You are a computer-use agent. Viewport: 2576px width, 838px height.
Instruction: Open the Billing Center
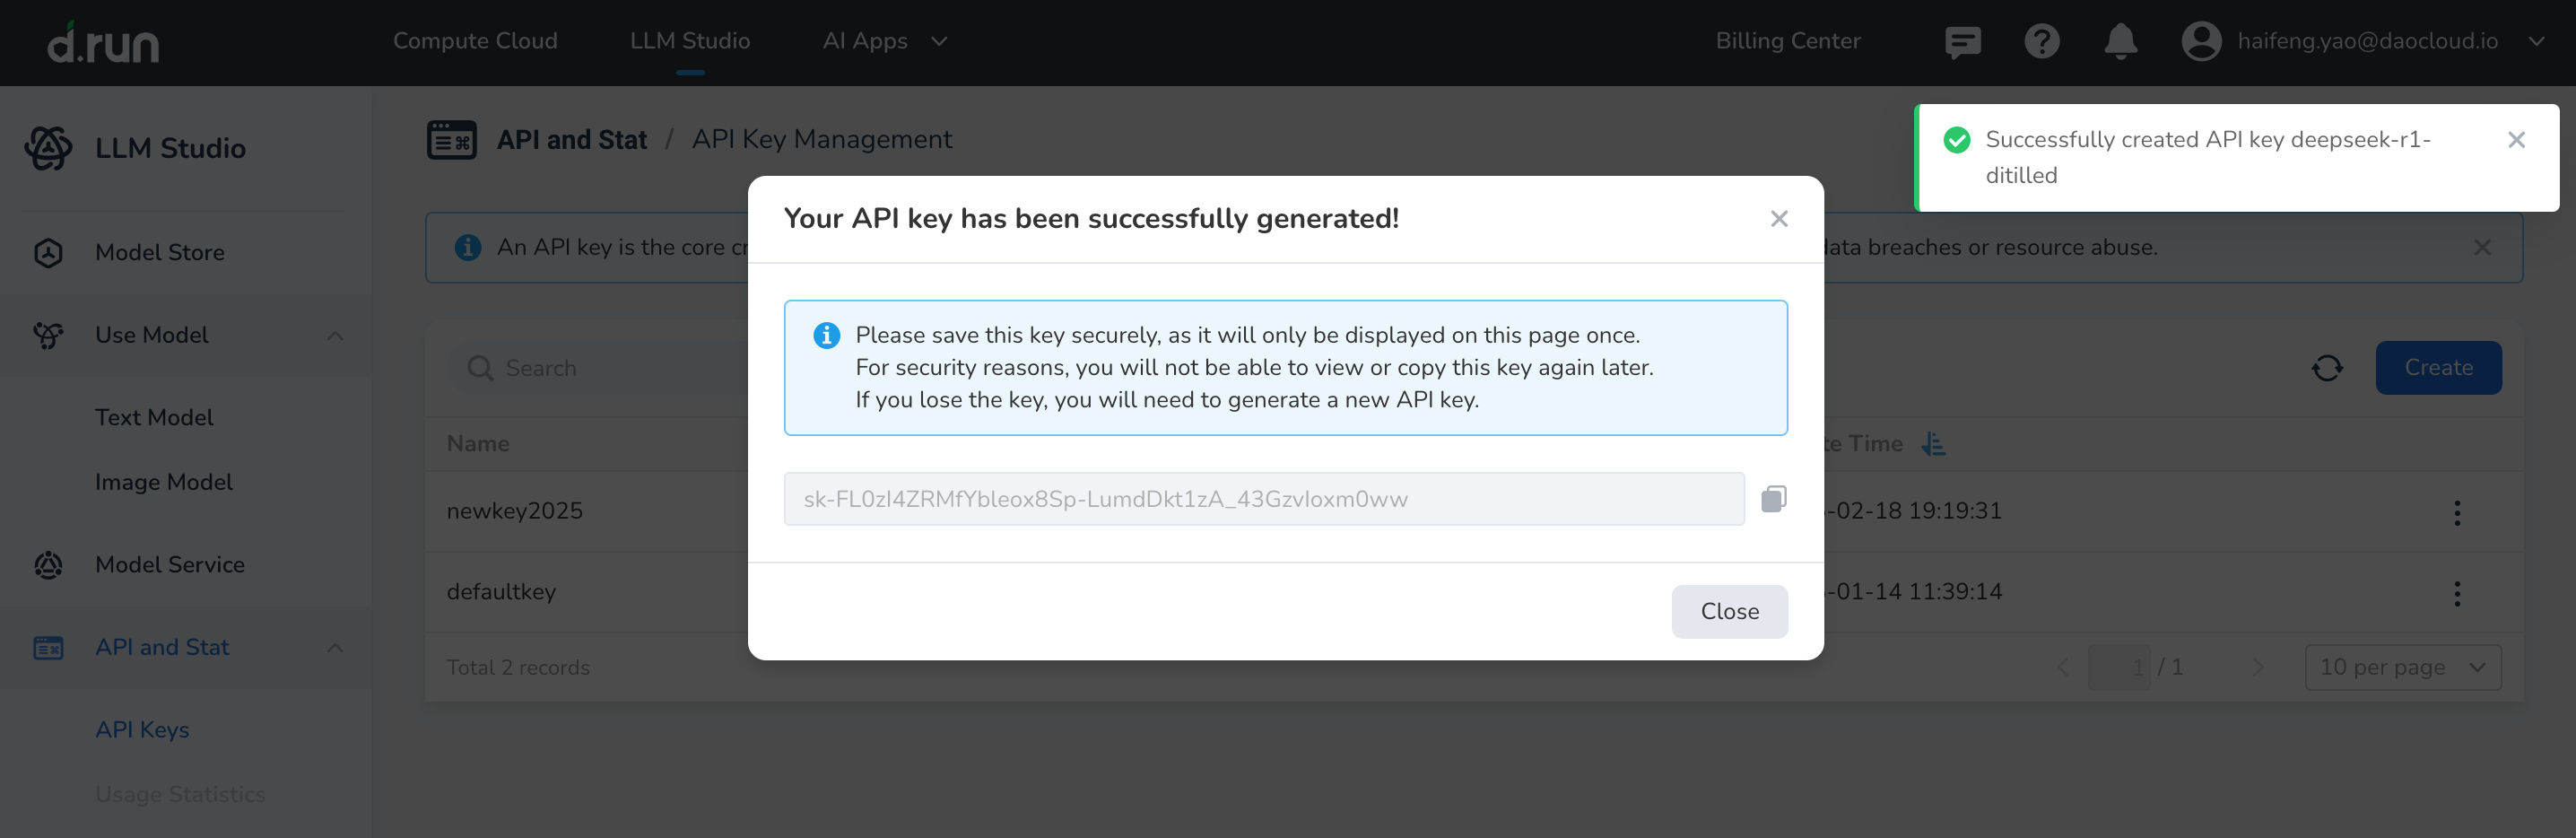click(x=1788, y=41)
